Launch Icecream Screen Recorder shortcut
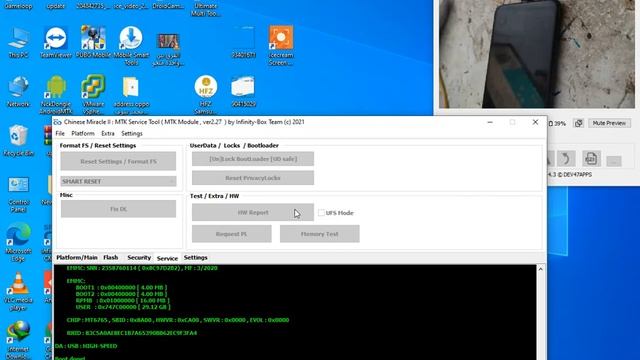Viewport: 640px width, 360px height. click(281, 46)
